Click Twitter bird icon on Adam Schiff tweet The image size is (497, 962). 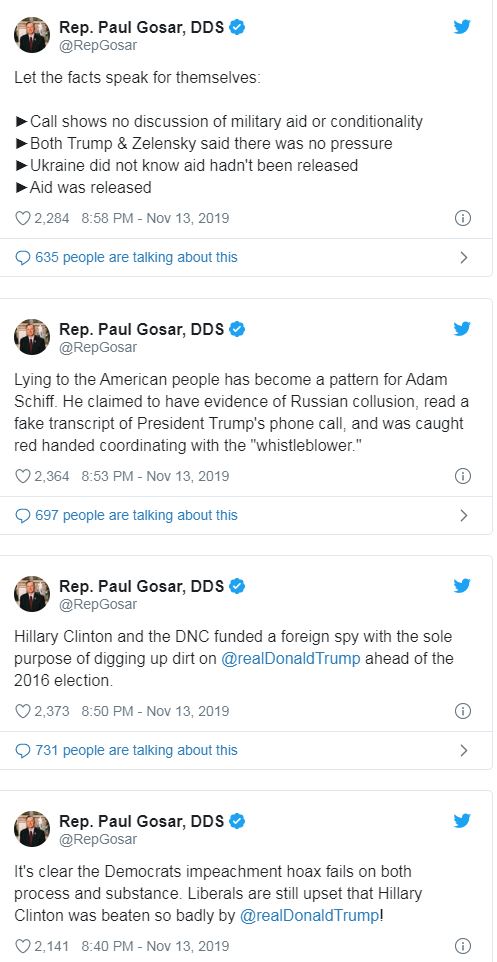coord(462,329)
